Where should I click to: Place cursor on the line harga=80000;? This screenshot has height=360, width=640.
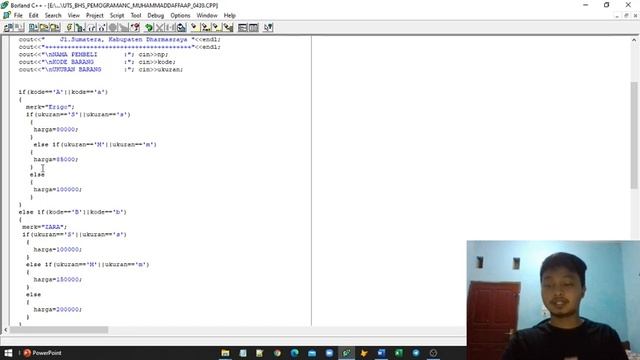[x=56, y=129]
